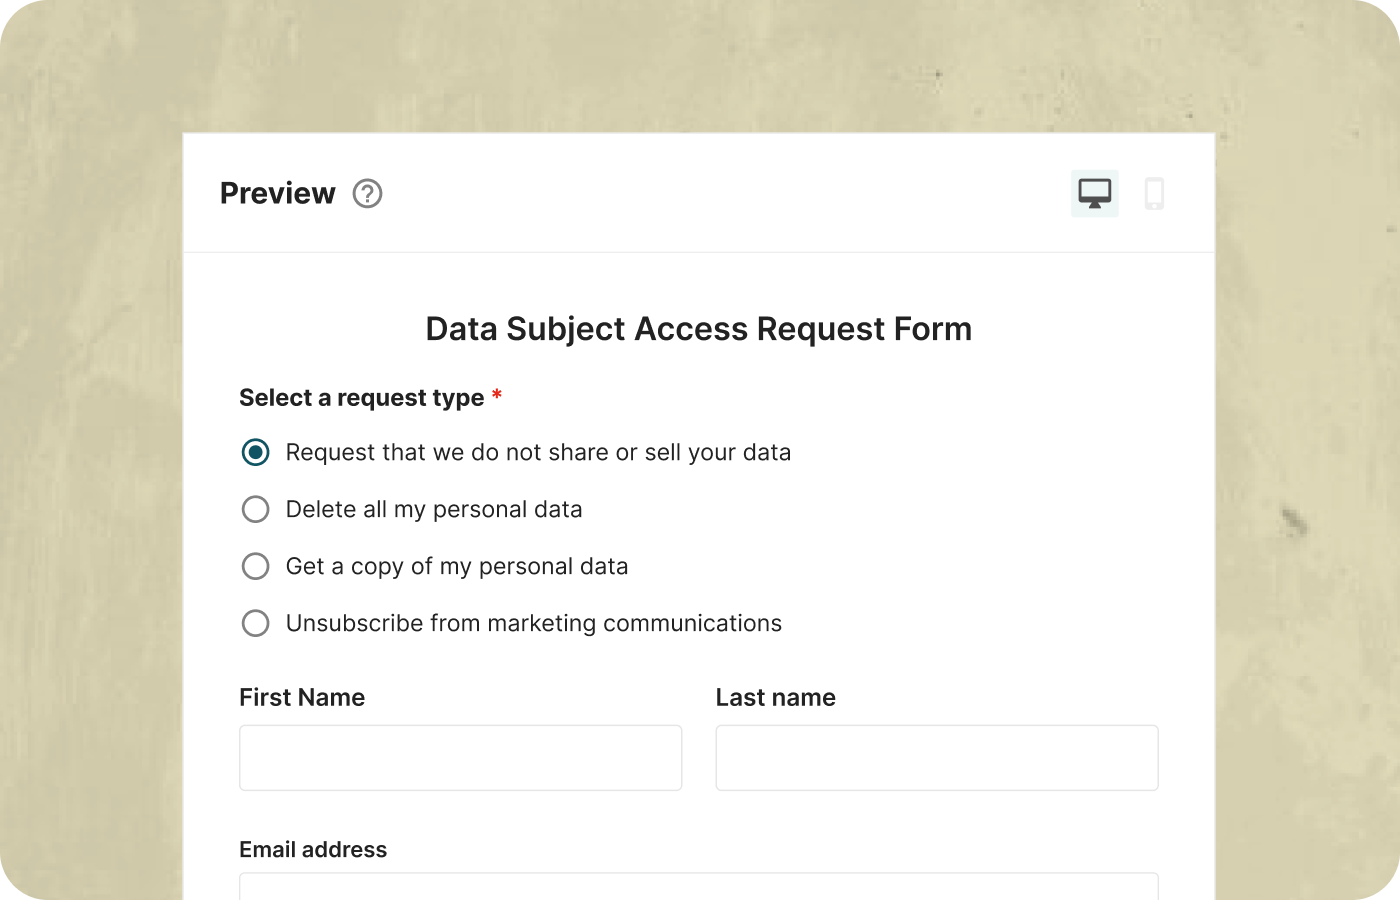Click the Preview heading label
Image resolution: width=1400 pixels, height=900 pixels.
click(x=278, y=193)
